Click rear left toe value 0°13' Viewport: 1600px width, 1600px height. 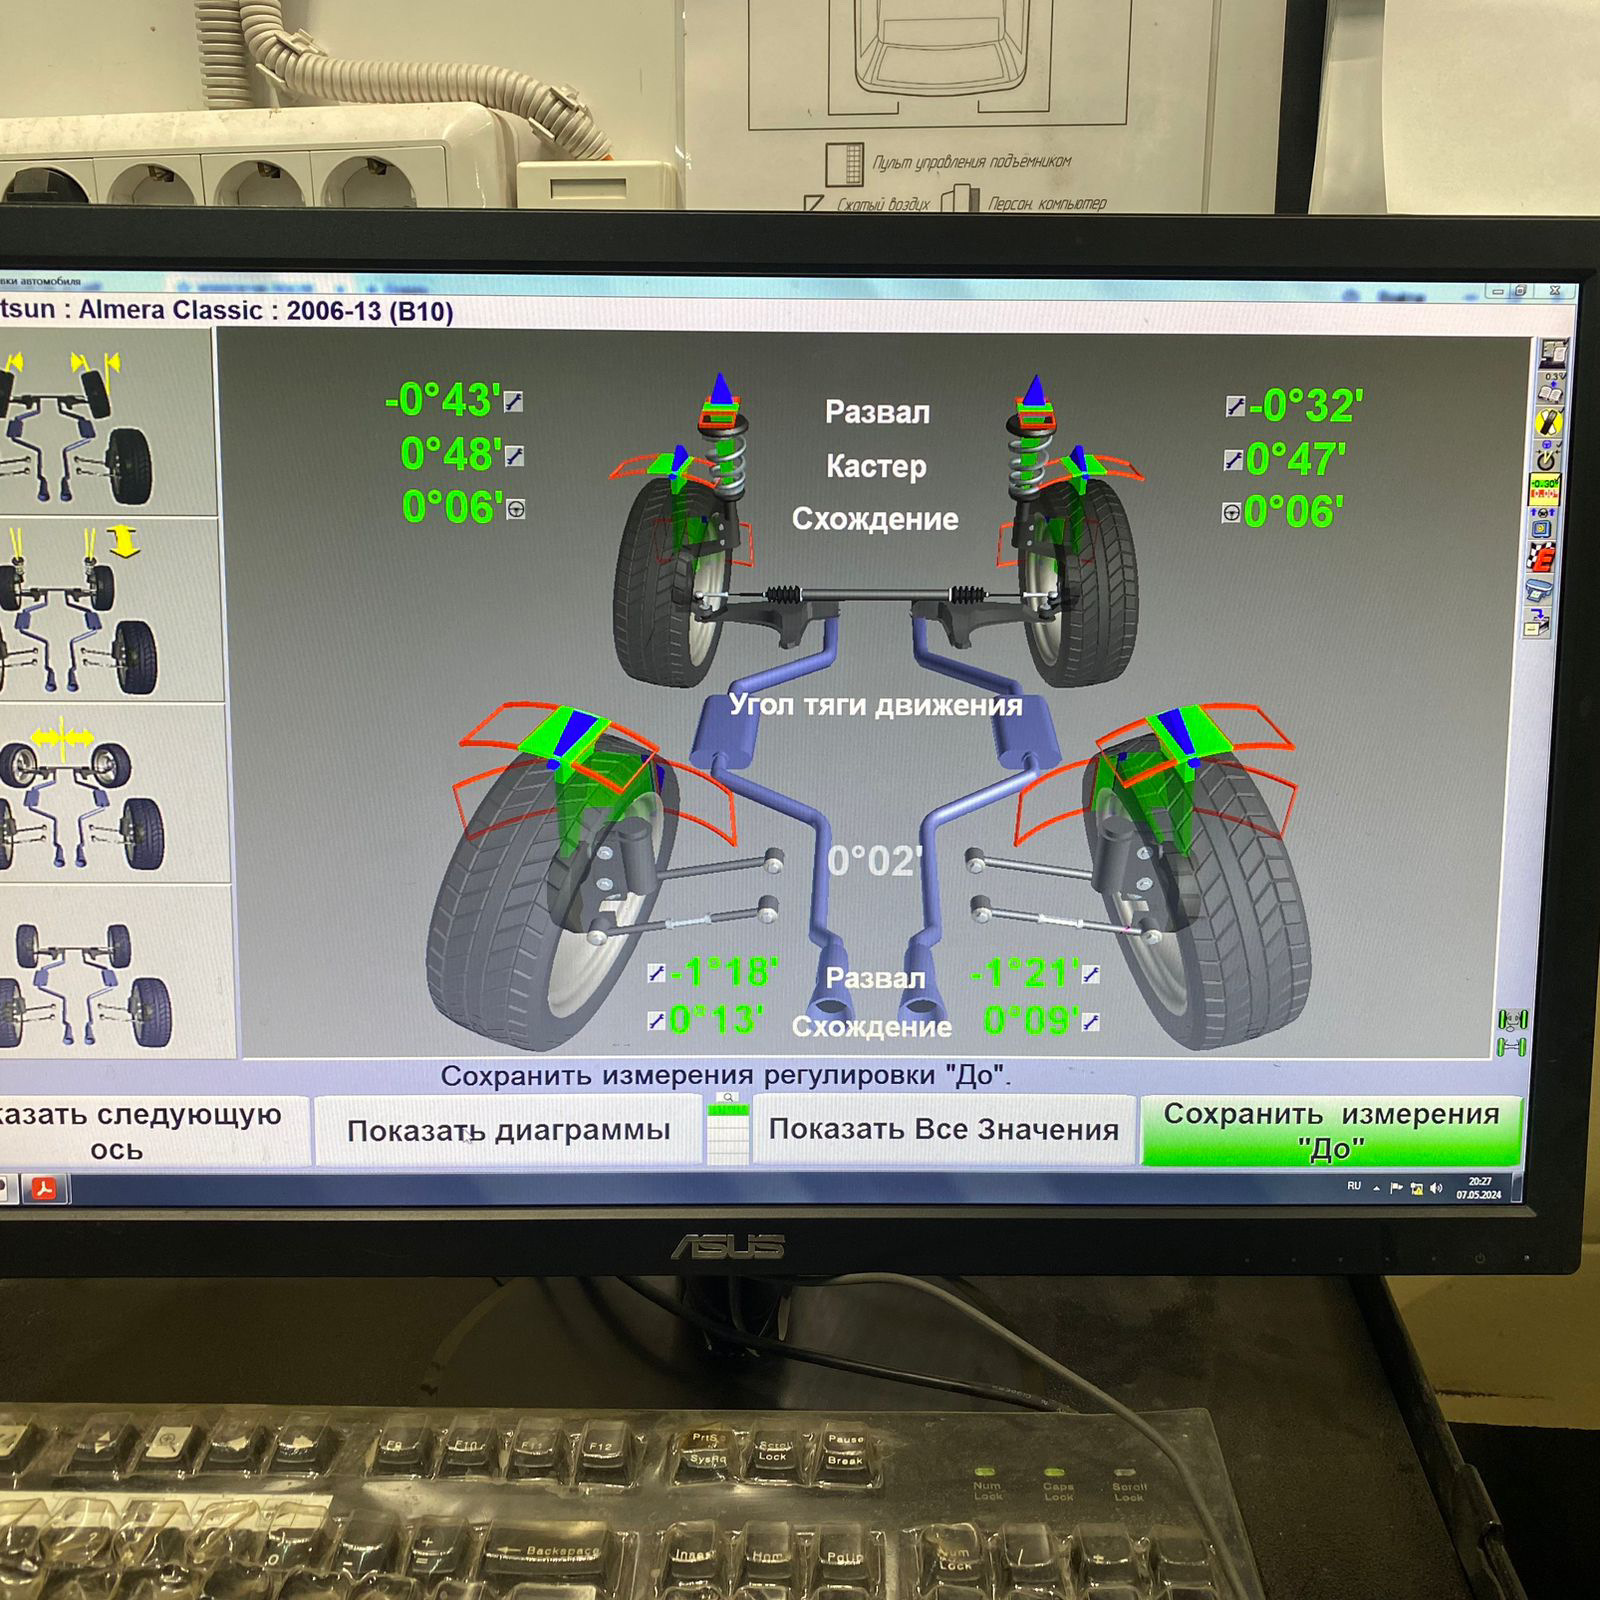[x=717, y=1019]
